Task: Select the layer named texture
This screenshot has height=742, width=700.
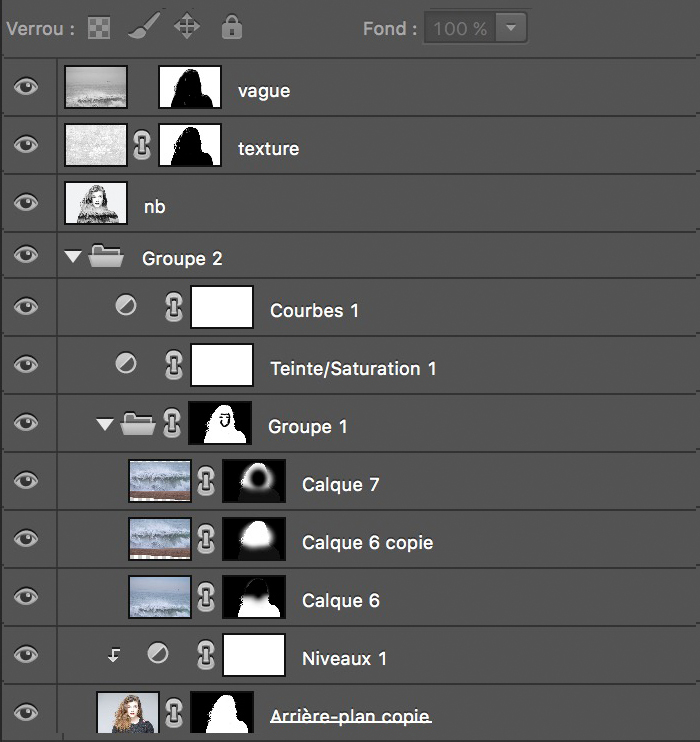Action: point(268,149)
